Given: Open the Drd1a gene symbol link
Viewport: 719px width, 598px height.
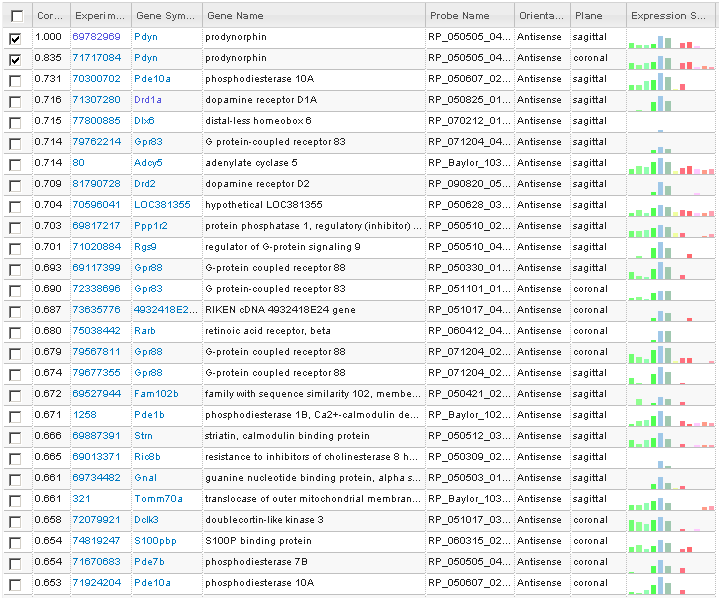Looking at the screenshot, I should point(148,100).
